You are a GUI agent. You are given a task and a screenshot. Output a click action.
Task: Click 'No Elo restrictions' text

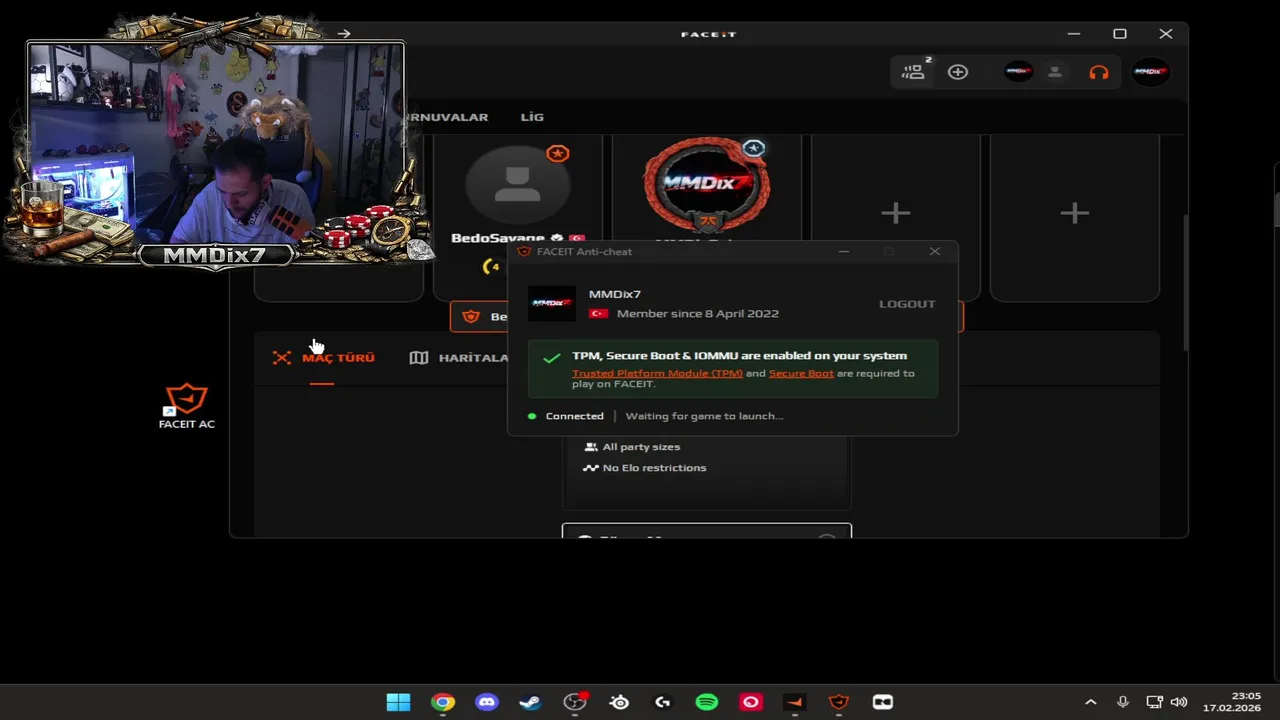tap(654, 468)
